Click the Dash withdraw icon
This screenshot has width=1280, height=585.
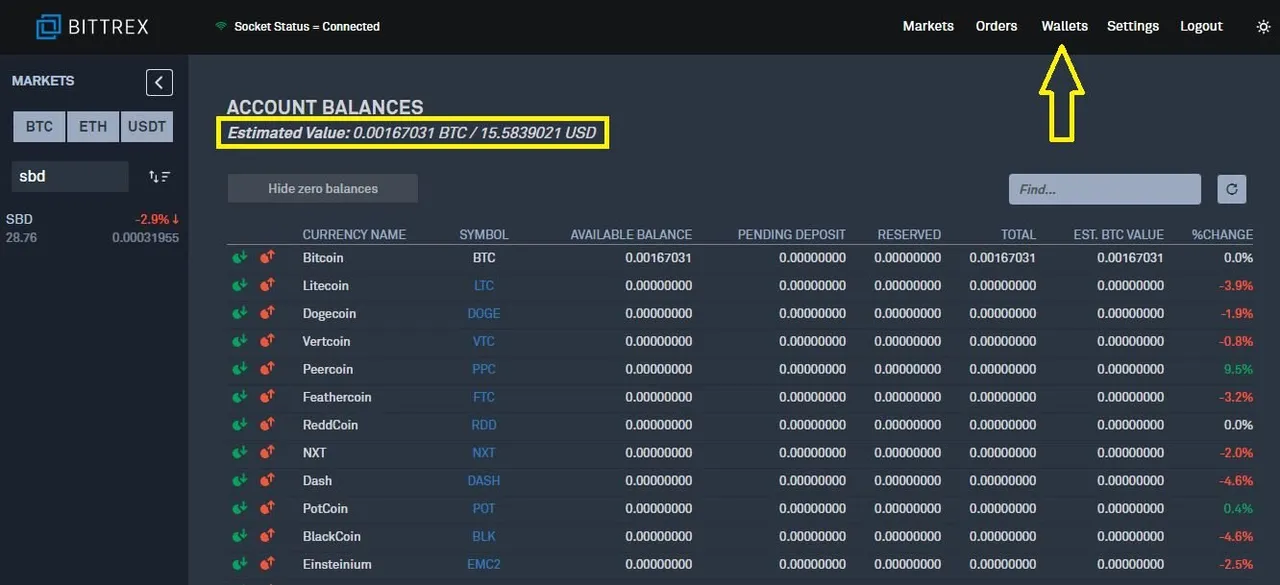point(267,481)
